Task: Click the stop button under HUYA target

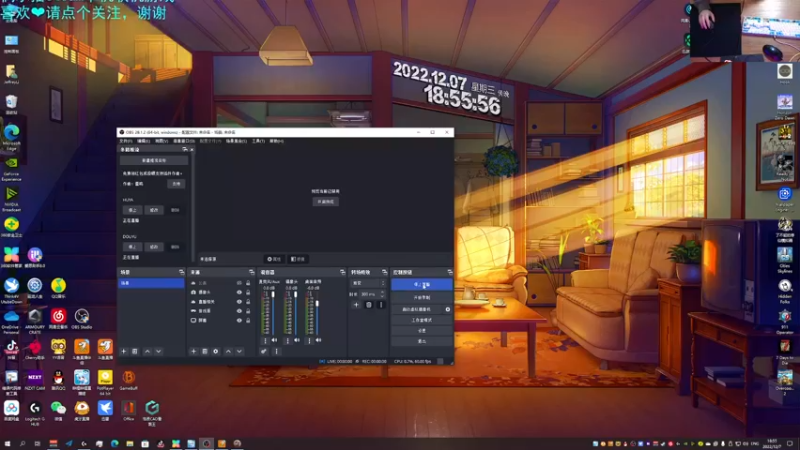Action: pyautogui.click(x=132, y=210)
